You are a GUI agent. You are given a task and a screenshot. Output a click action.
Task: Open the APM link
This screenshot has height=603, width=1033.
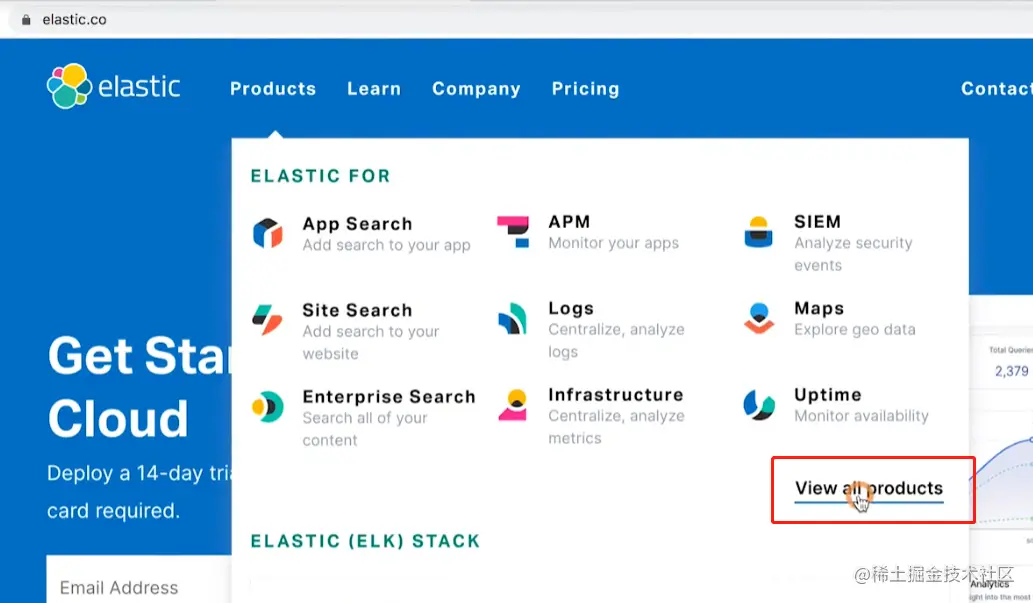(x=569, y=222)
